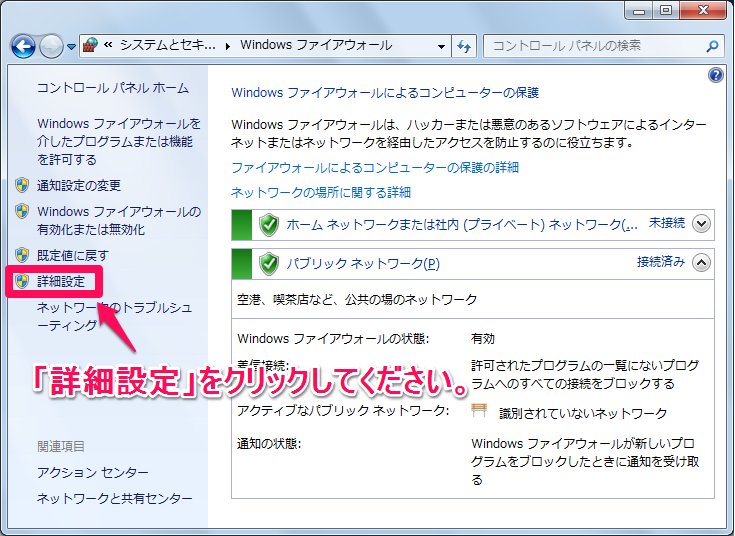This screenshot has height=536, width=735.
Task: Click 未接続 status text
Action: coord(667,223)
